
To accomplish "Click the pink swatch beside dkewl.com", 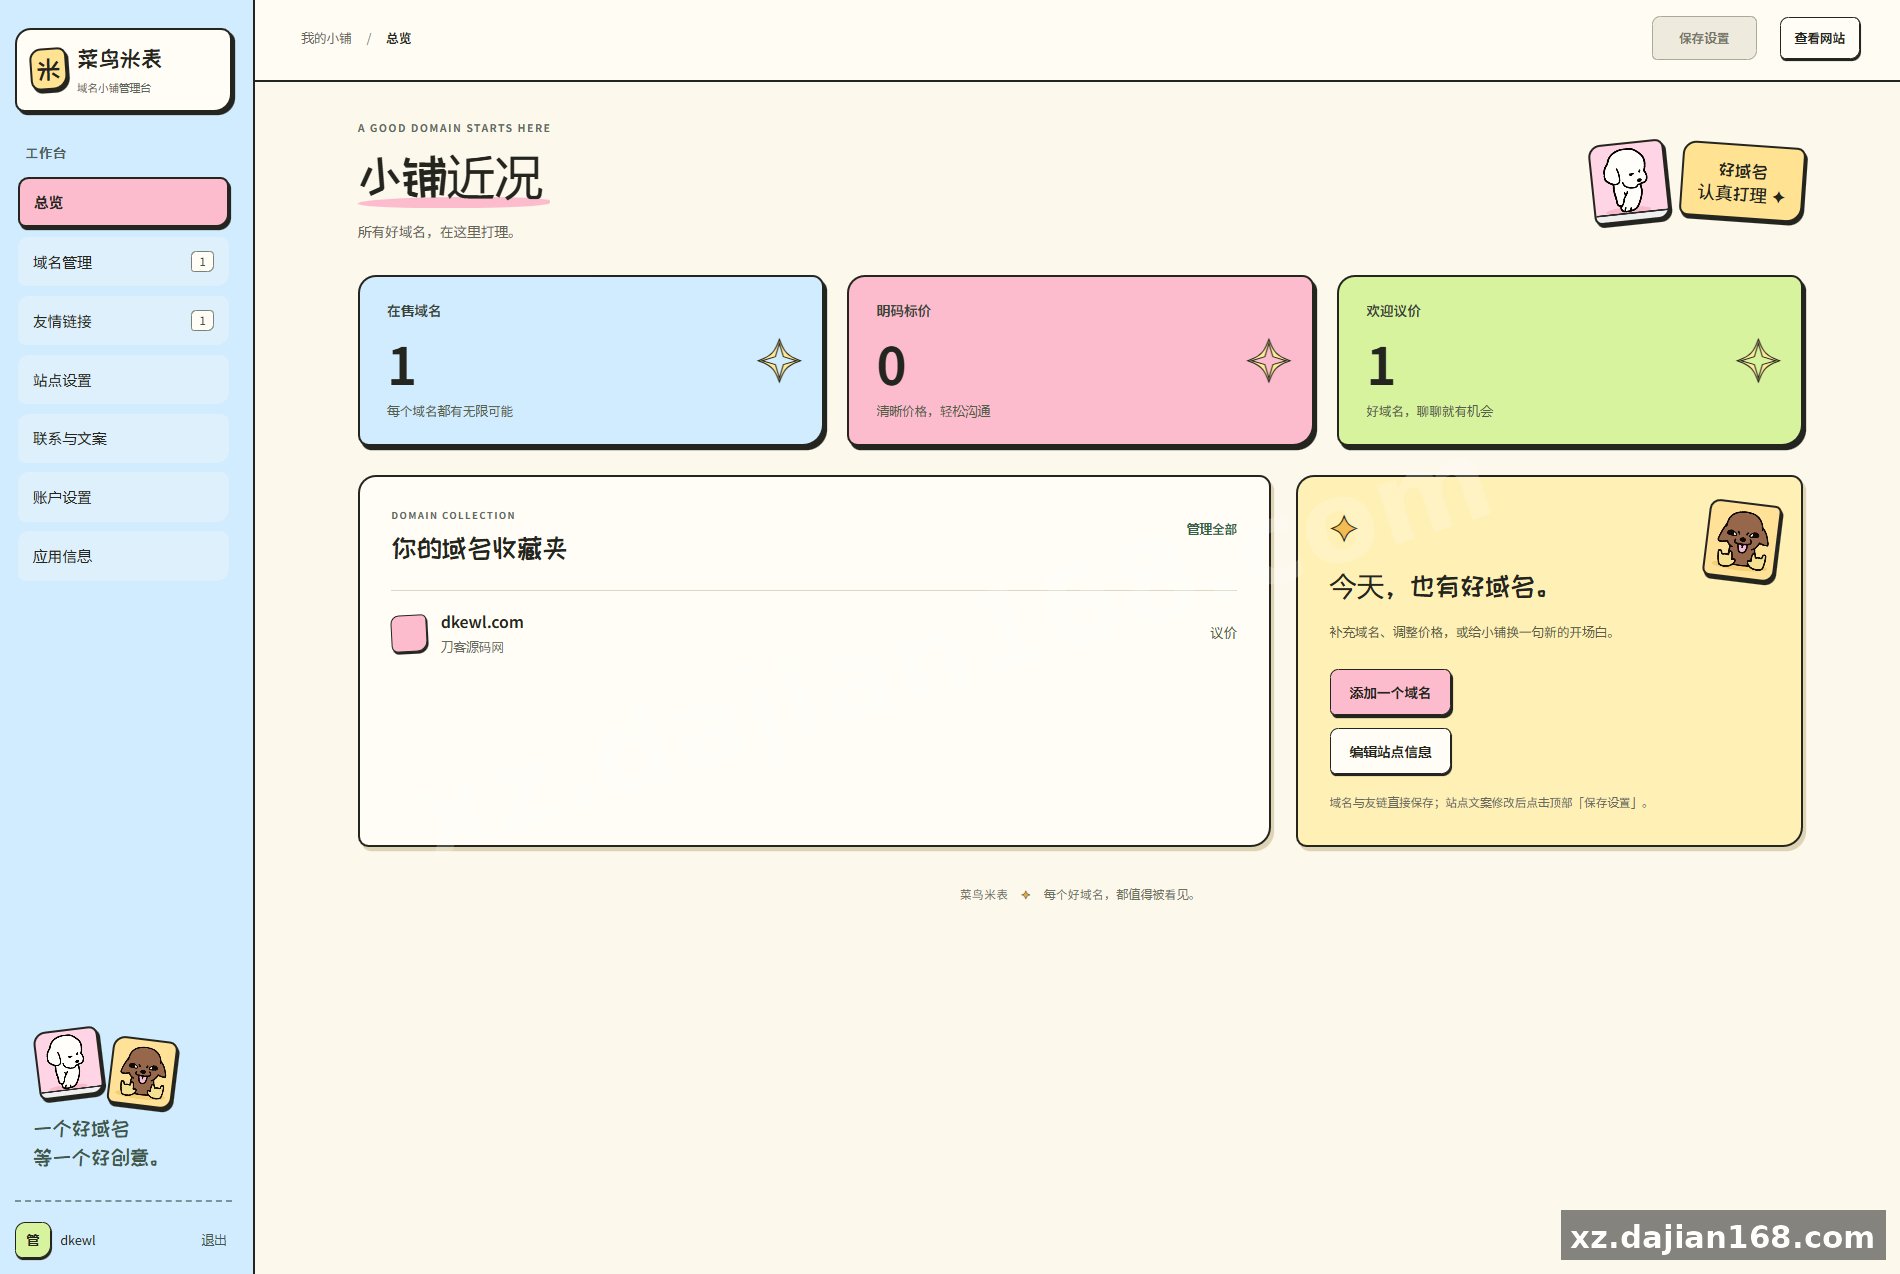I will (x=409, y=634).
